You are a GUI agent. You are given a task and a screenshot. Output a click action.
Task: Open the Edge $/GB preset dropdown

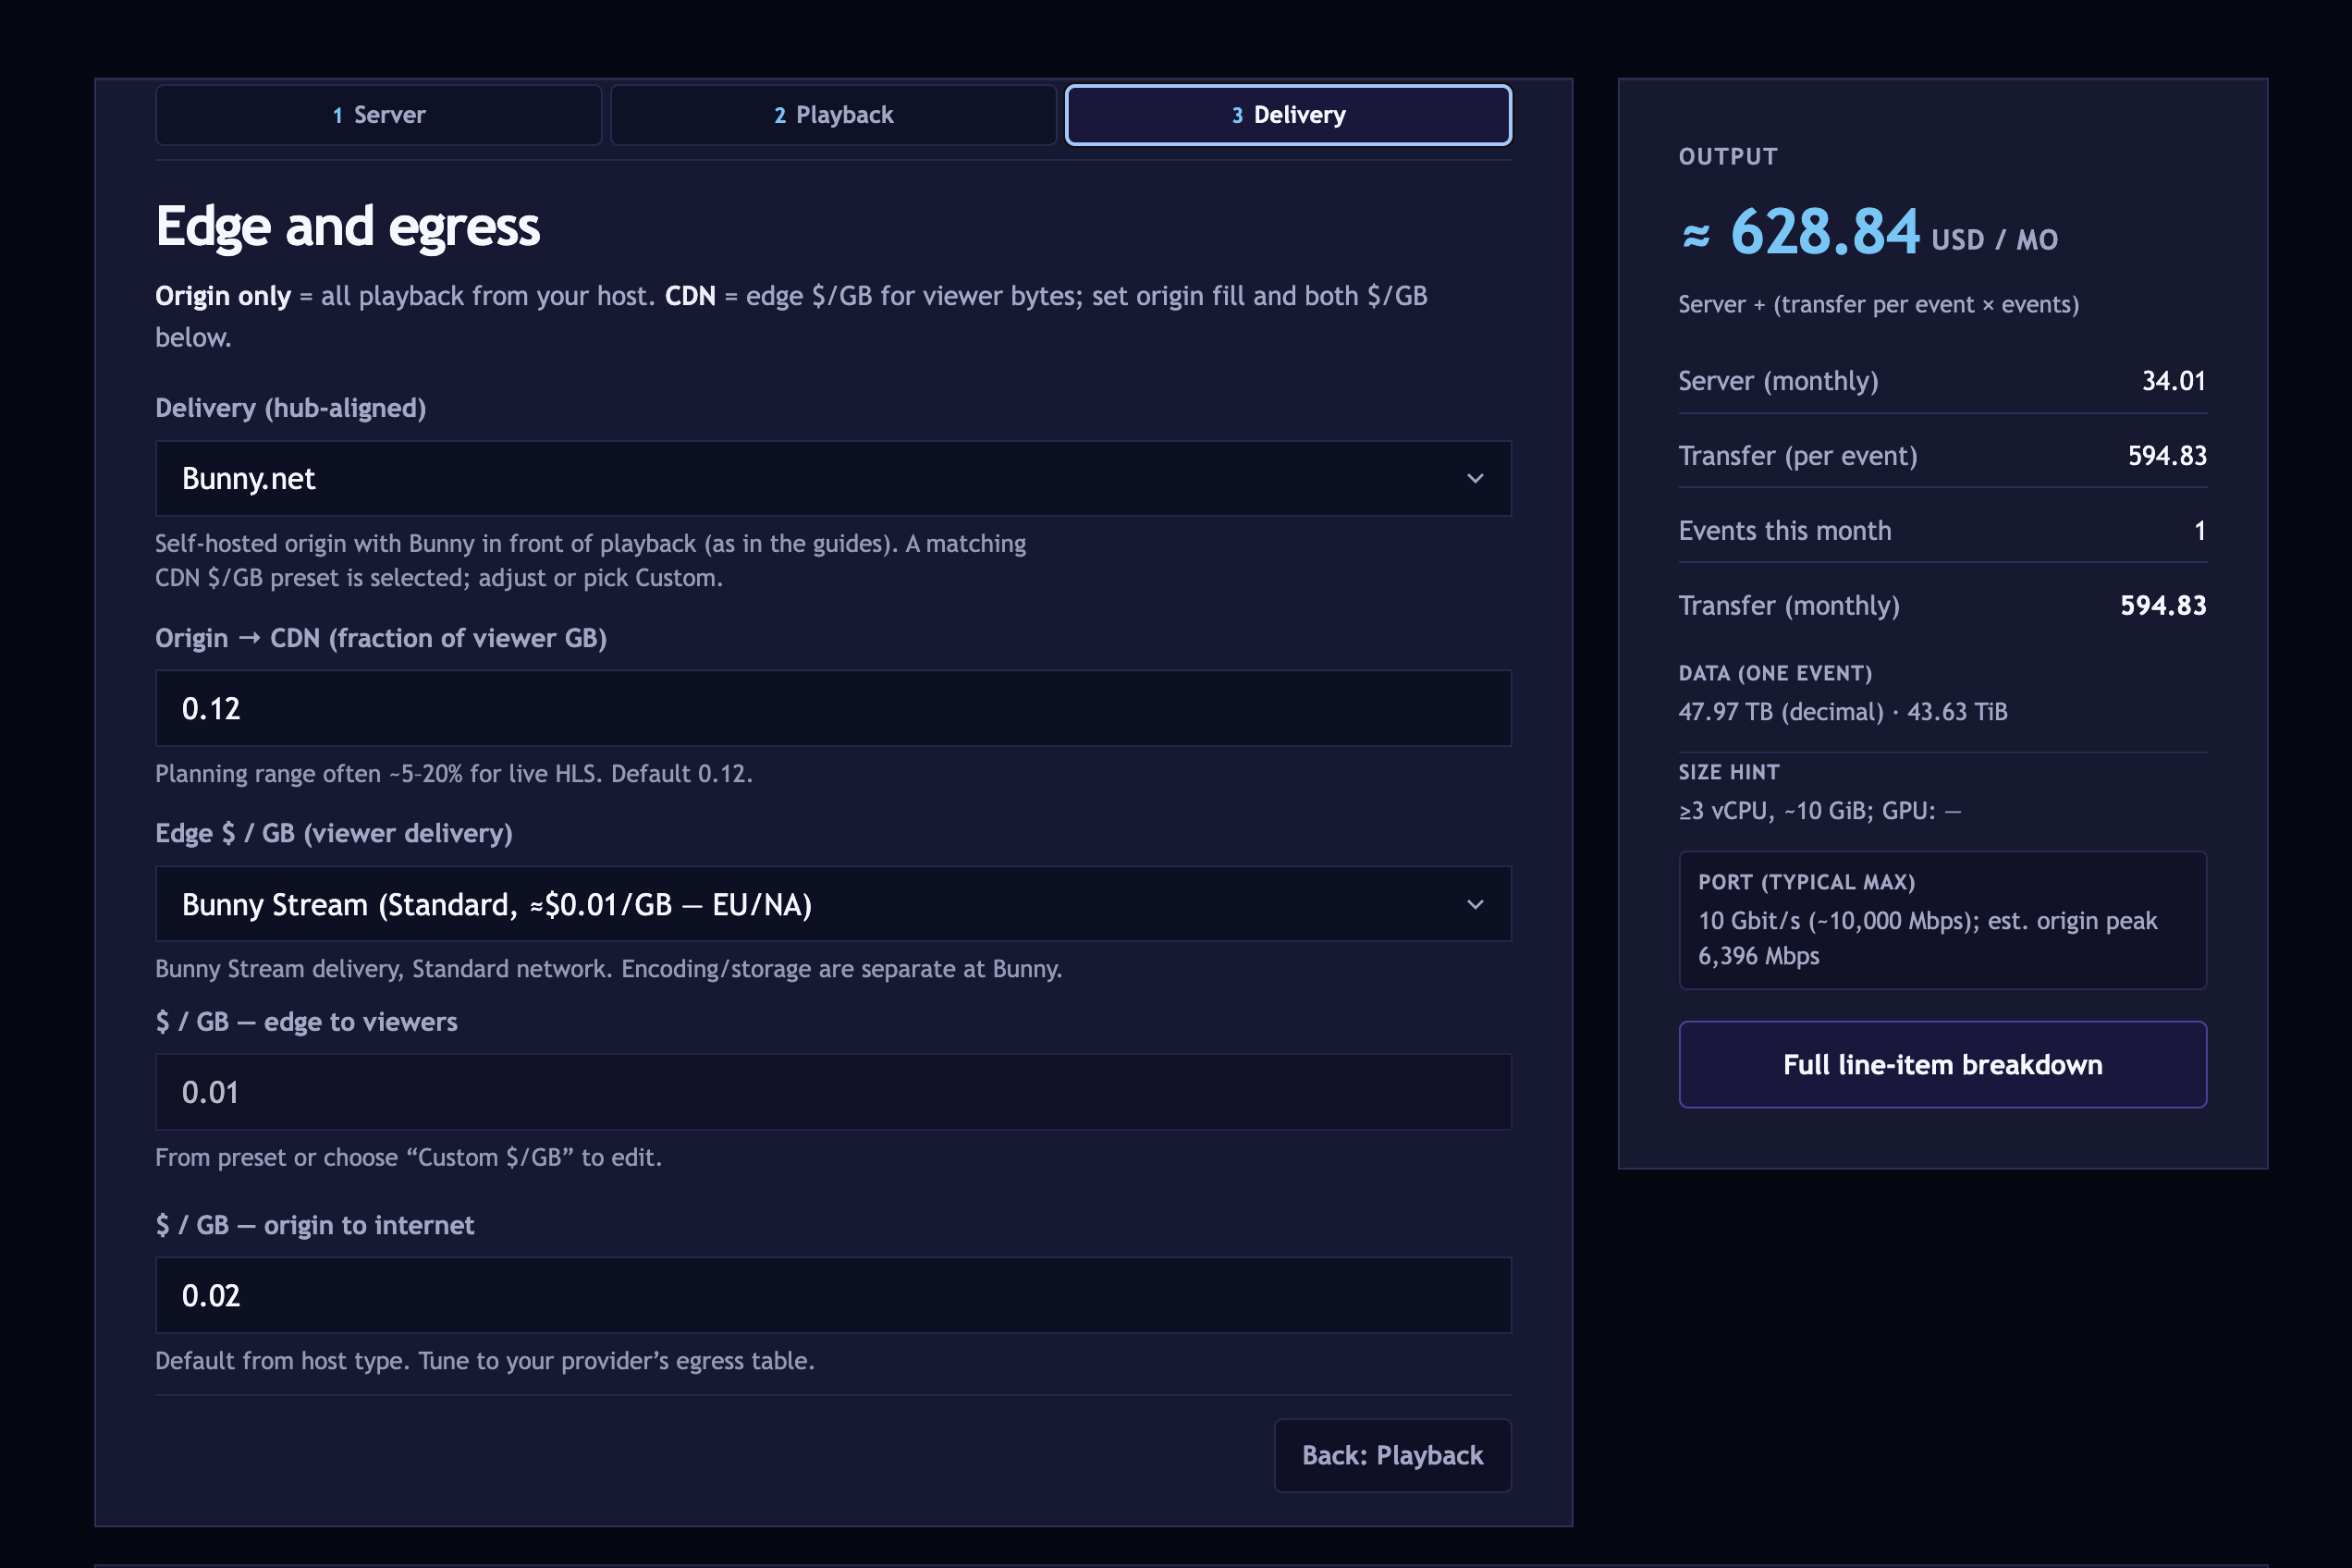pos(832,903)
